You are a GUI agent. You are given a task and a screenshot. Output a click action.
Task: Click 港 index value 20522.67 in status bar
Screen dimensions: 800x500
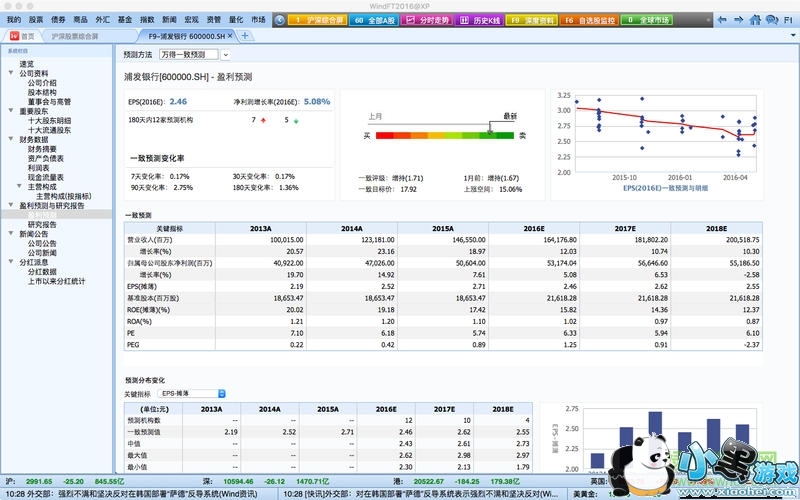click(427, 481)
